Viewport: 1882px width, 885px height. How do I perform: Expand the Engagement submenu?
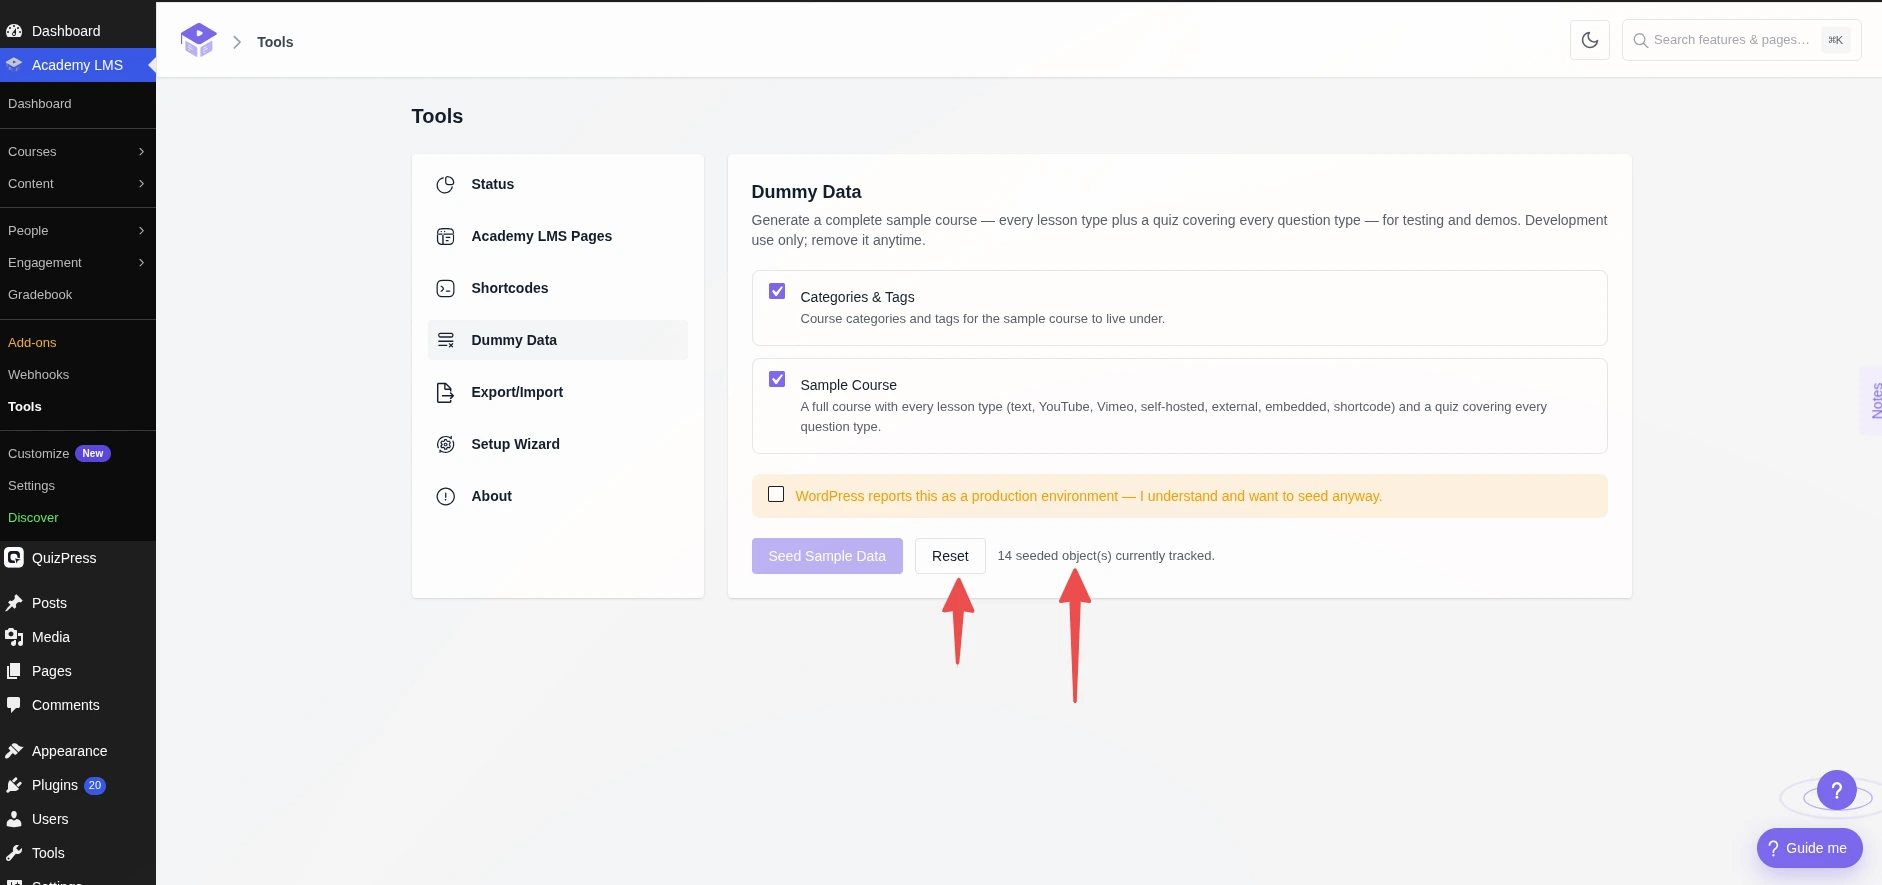78,263
